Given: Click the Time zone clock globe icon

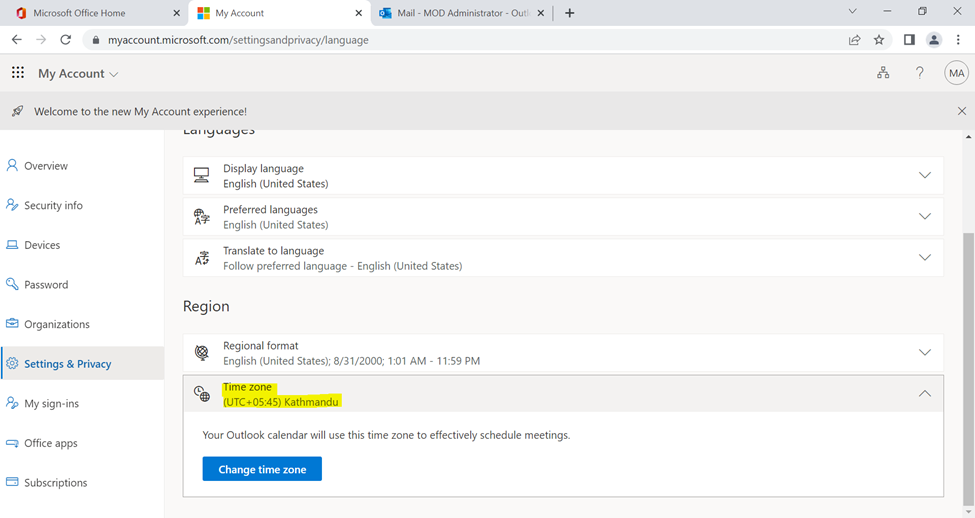Looking at the screenshot, I should [201, 394].
